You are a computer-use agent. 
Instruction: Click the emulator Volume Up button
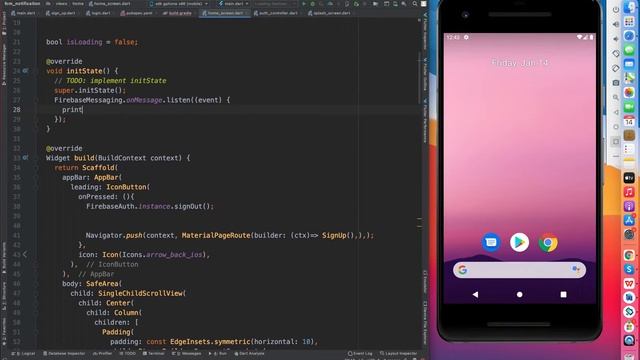coord(616,24)
